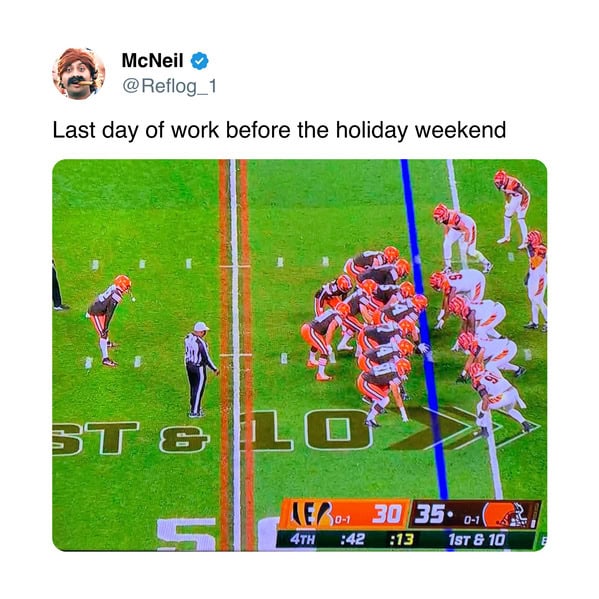Screen dimensions: 599x599
Task: Click the Browns helmet logo on scoreboard
Action: [x=505, y=515]
